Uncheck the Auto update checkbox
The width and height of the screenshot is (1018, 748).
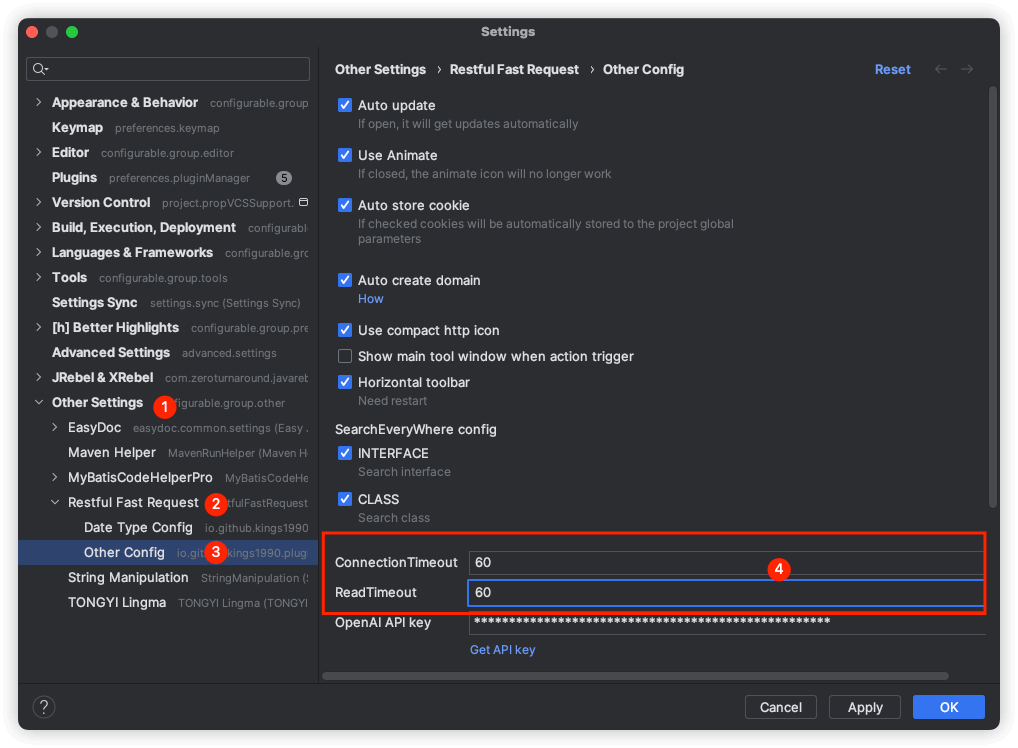click(345, 105)
